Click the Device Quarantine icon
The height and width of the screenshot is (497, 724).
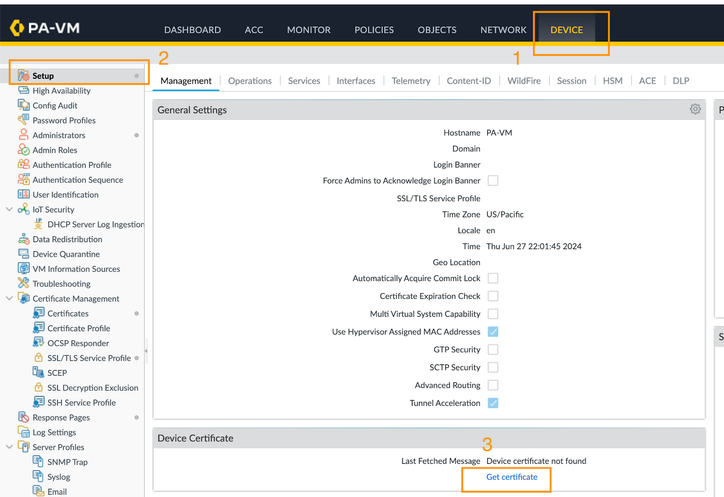click(24, 254)
